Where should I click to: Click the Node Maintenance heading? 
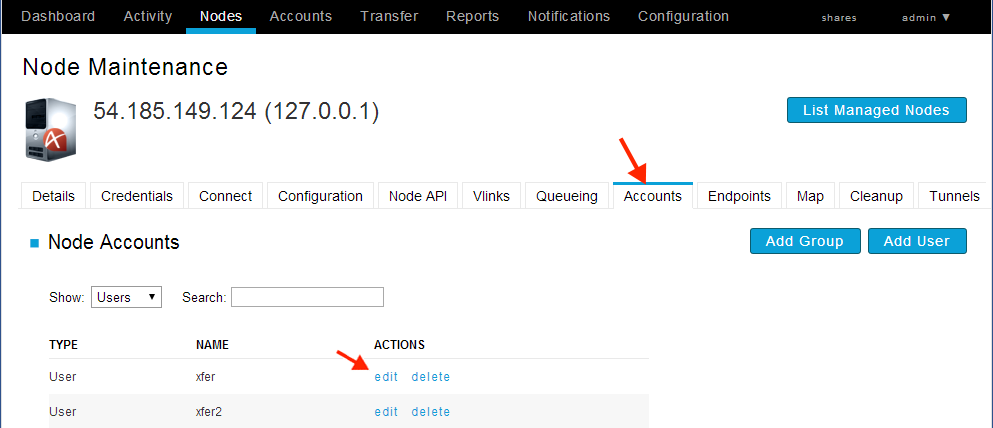(x=125, y=66)
